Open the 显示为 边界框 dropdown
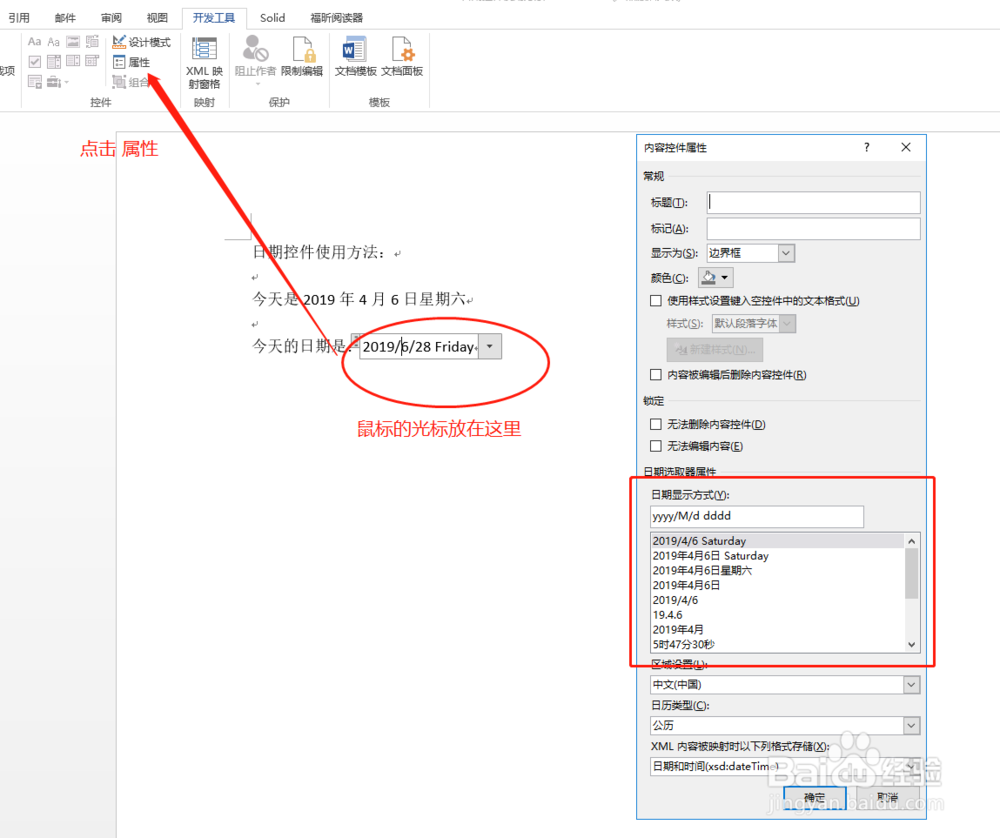Screen dimensions: 1000x838 coord(786,253)
